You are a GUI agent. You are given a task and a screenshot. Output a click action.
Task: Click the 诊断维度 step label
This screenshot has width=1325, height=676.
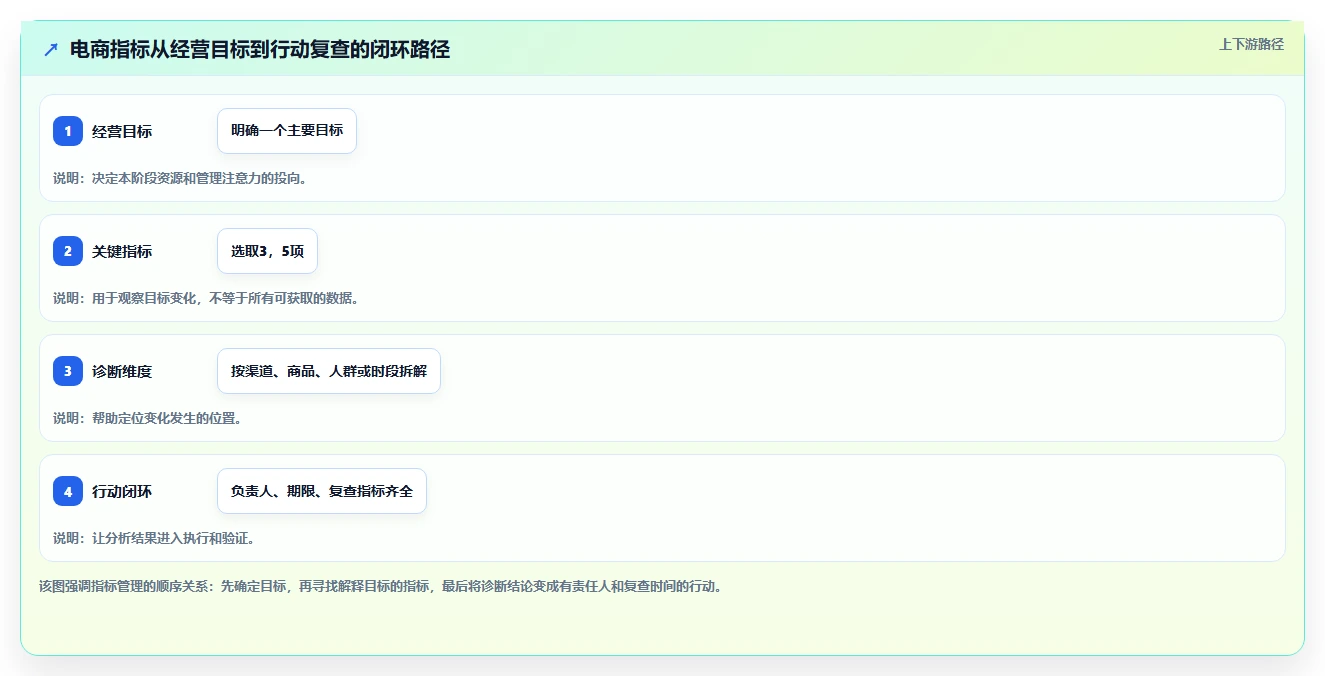point(122,371)
